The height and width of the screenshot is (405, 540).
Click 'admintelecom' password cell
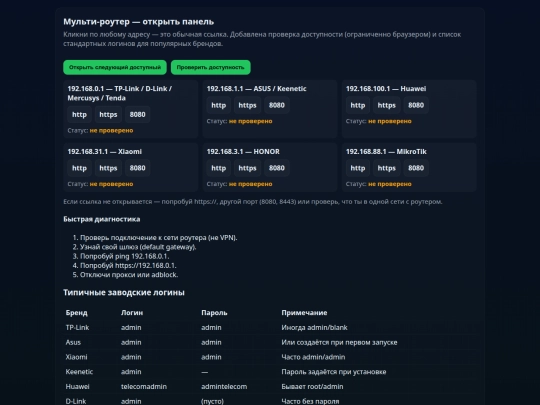click(x=224, y=387)
